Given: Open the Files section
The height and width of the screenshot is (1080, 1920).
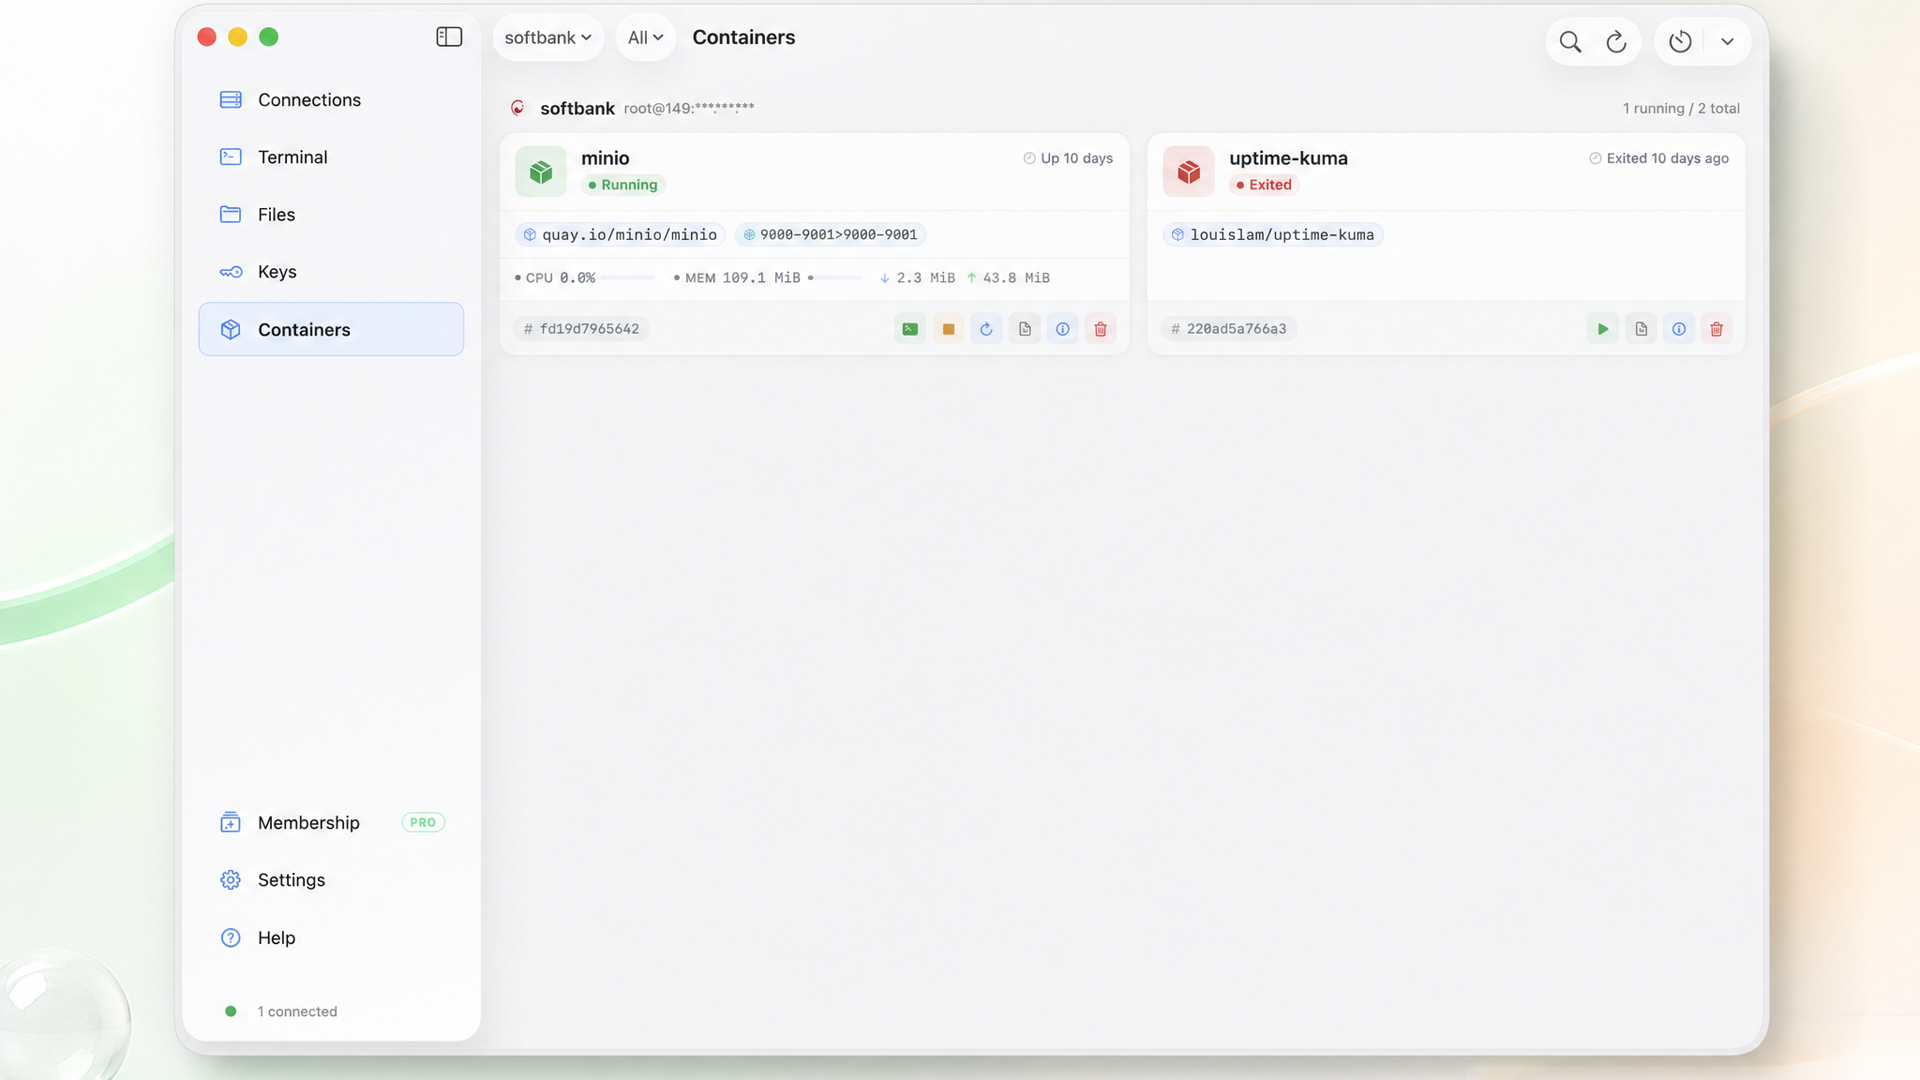Looking at the screenshot, I should (331, 214).
